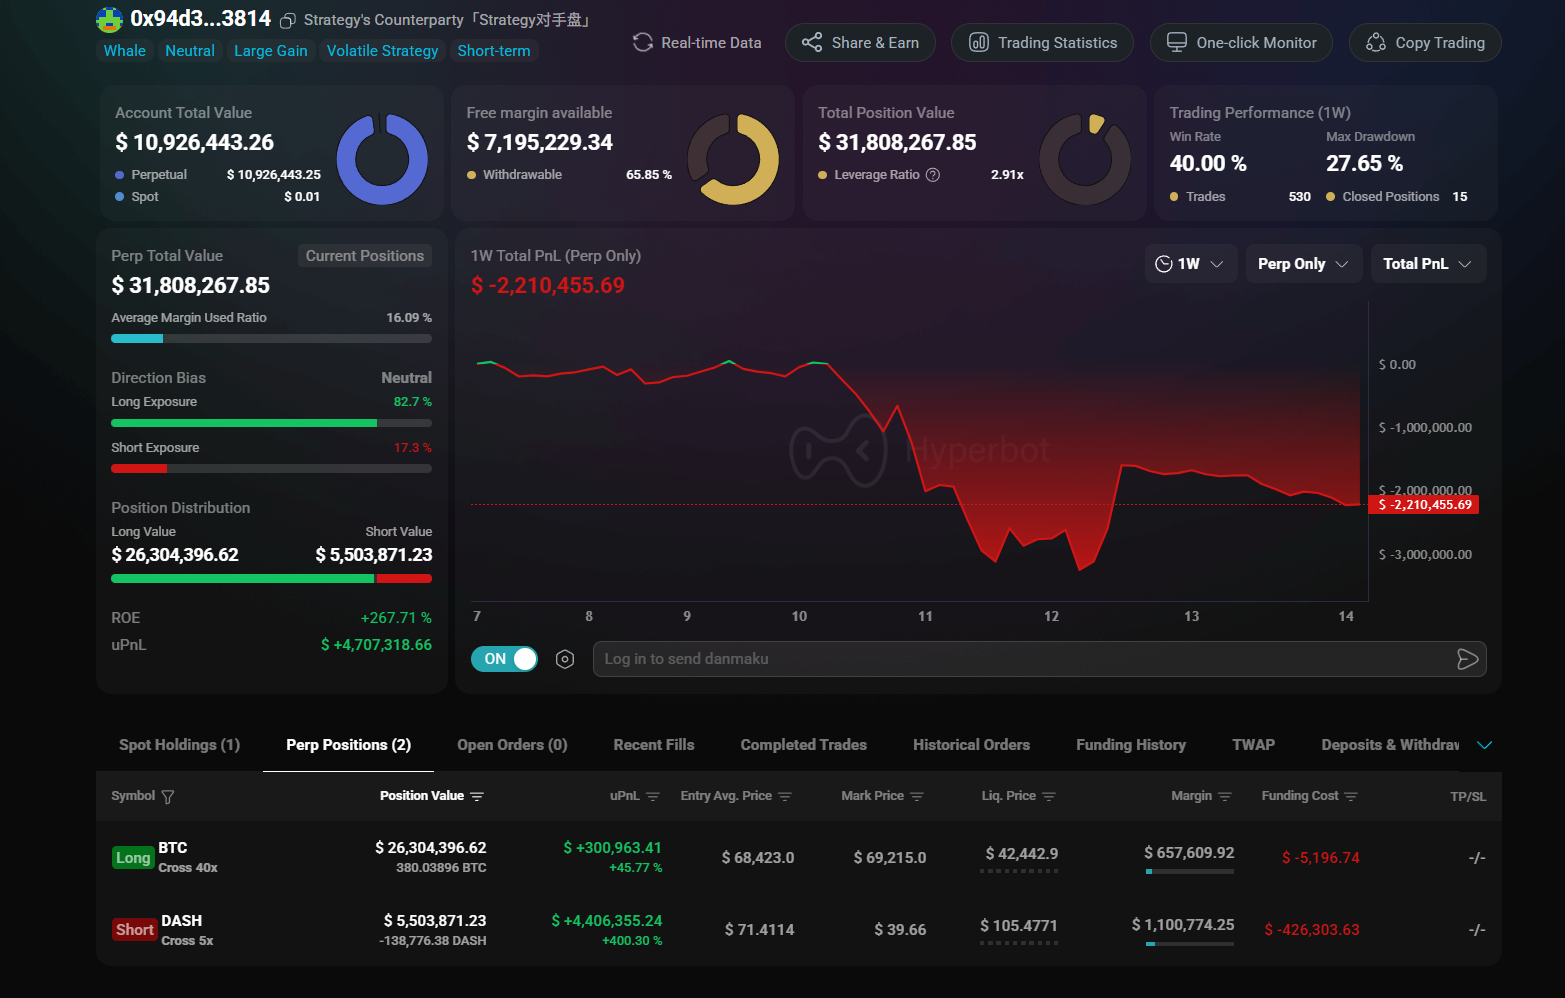Expand more tabs with chevron arrow
Viewport: 1565px width, 998px height.
[x=1484, y=745]
